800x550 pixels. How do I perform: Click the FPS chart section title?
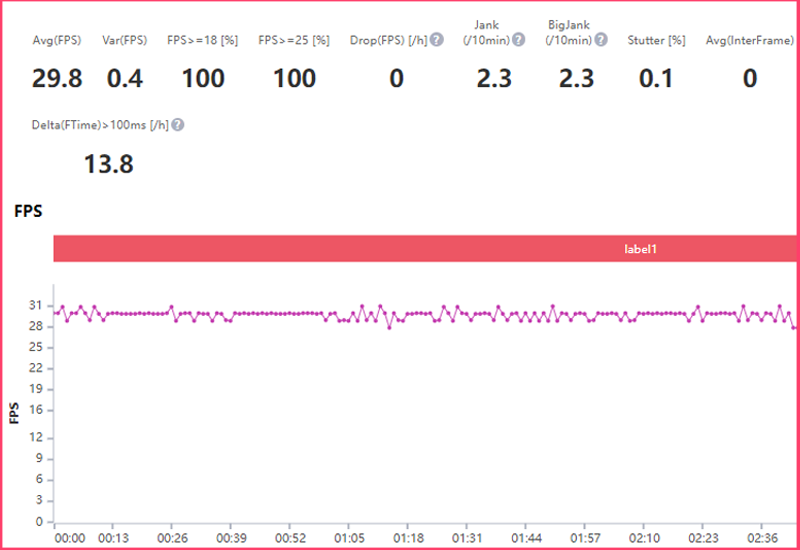(x=28, y=211)
